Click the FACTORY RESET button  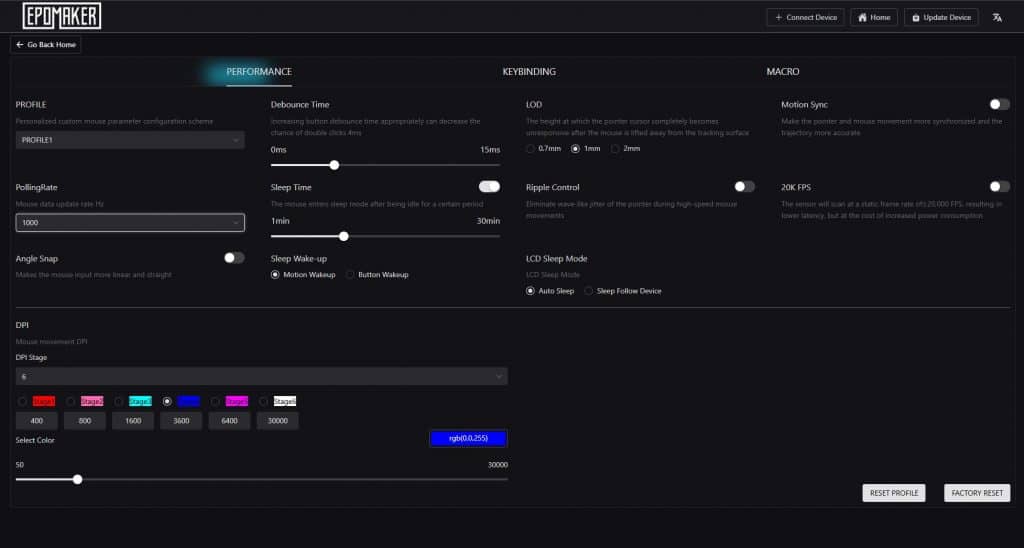click(x=977, y=493)
